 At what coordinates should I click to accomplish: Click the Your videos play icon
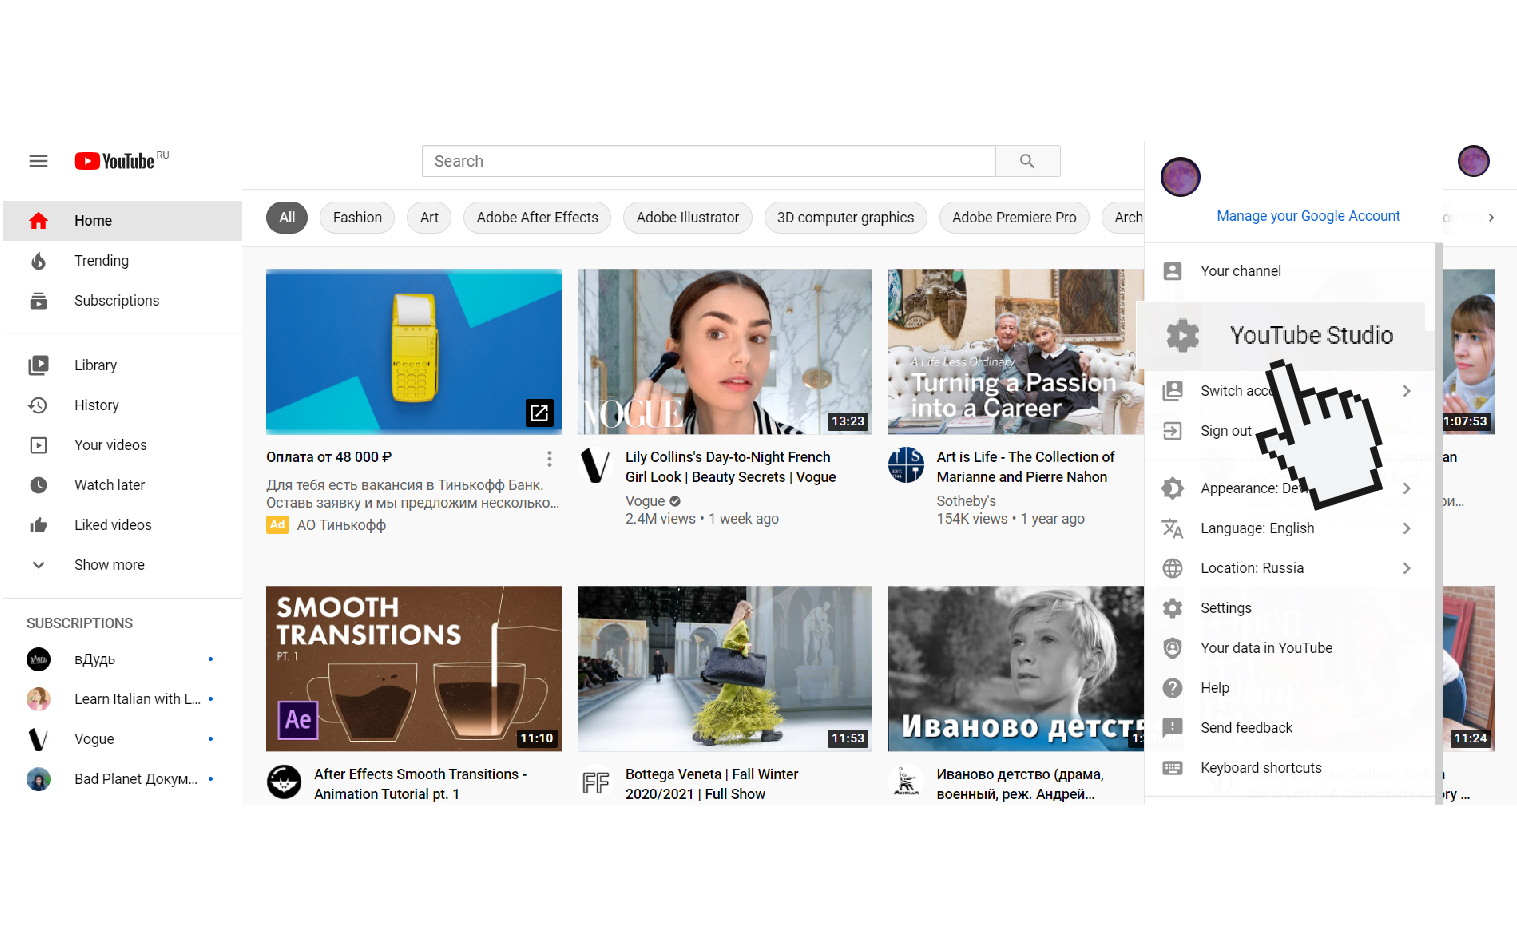click(38, 445)
